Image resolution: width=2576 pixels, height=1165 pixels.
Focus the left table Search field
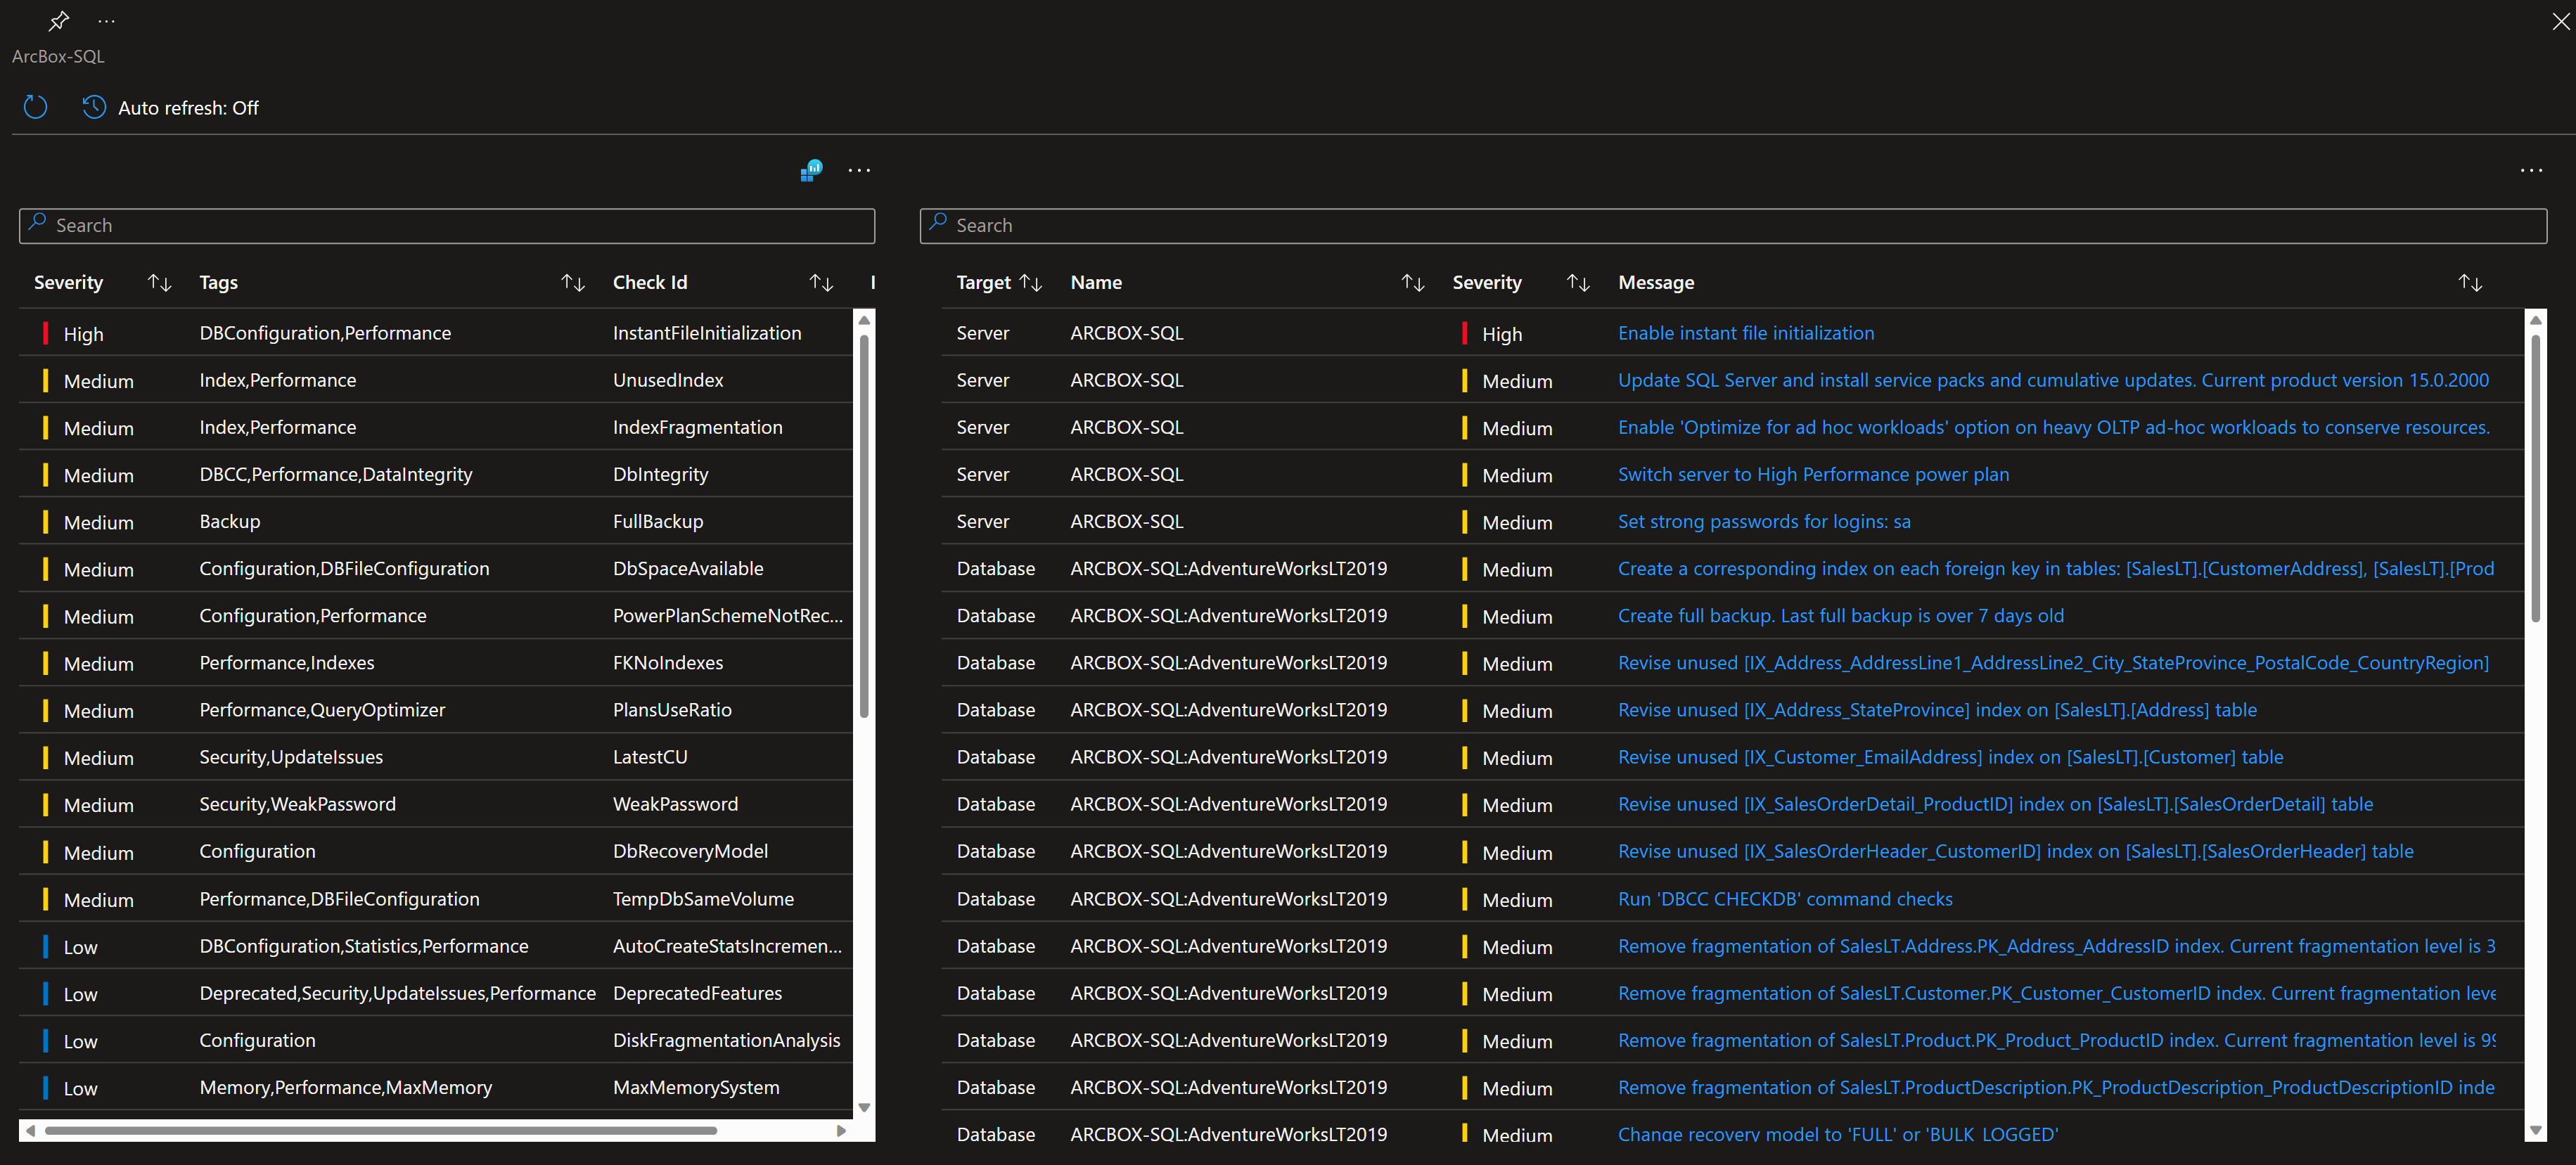point(447,226)
